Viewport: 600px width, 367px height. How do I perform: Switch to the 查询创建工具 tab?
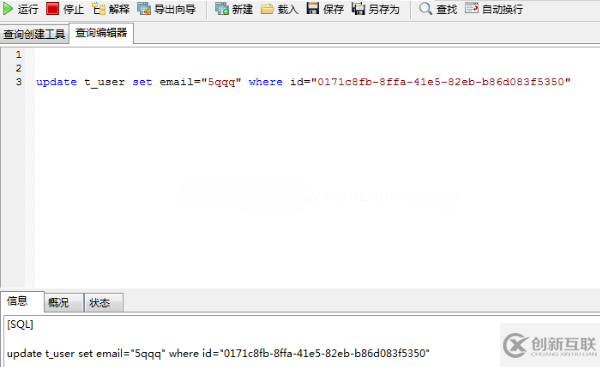[x=34, y=34]
